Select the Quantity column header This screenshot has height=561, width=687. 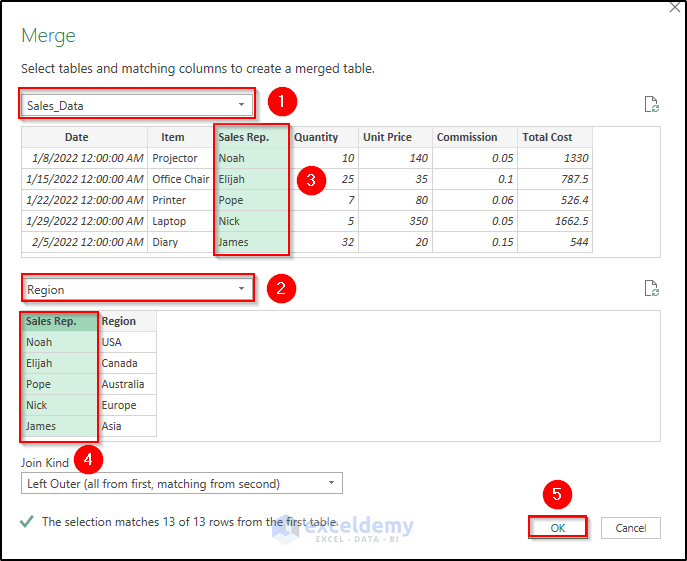coord(316,137)
